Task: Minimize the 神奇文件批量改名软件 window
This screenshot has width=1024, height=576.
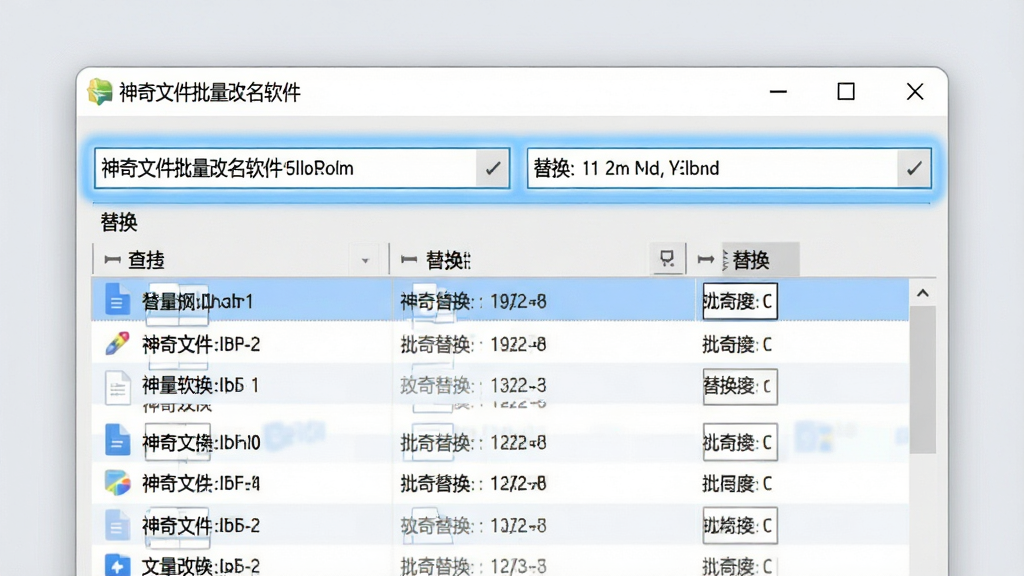Action: 778,91
